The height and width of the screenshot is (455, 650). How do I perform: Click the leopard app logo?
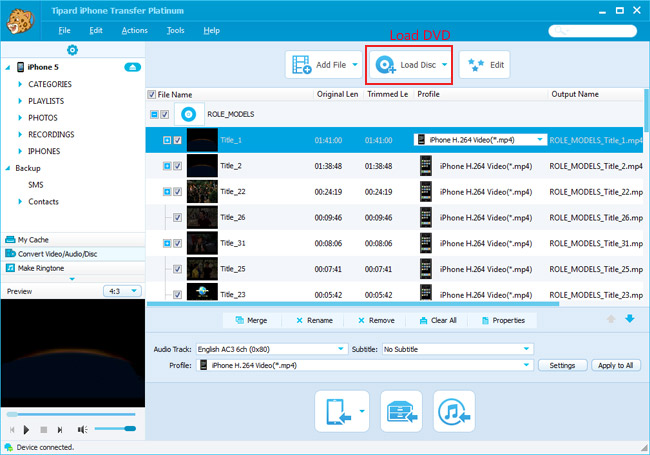(x=20, y=21)
